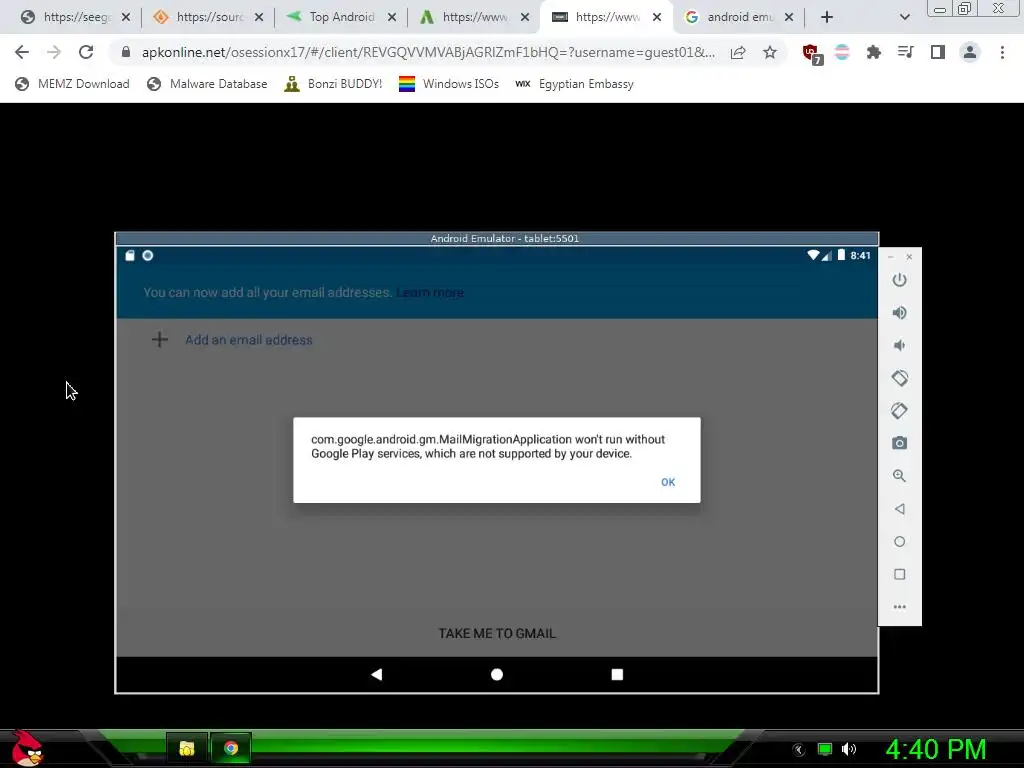This screenshot has height=768, width=1024.
Task: Click the 4:40 PM clock
Action: (936, 749)
